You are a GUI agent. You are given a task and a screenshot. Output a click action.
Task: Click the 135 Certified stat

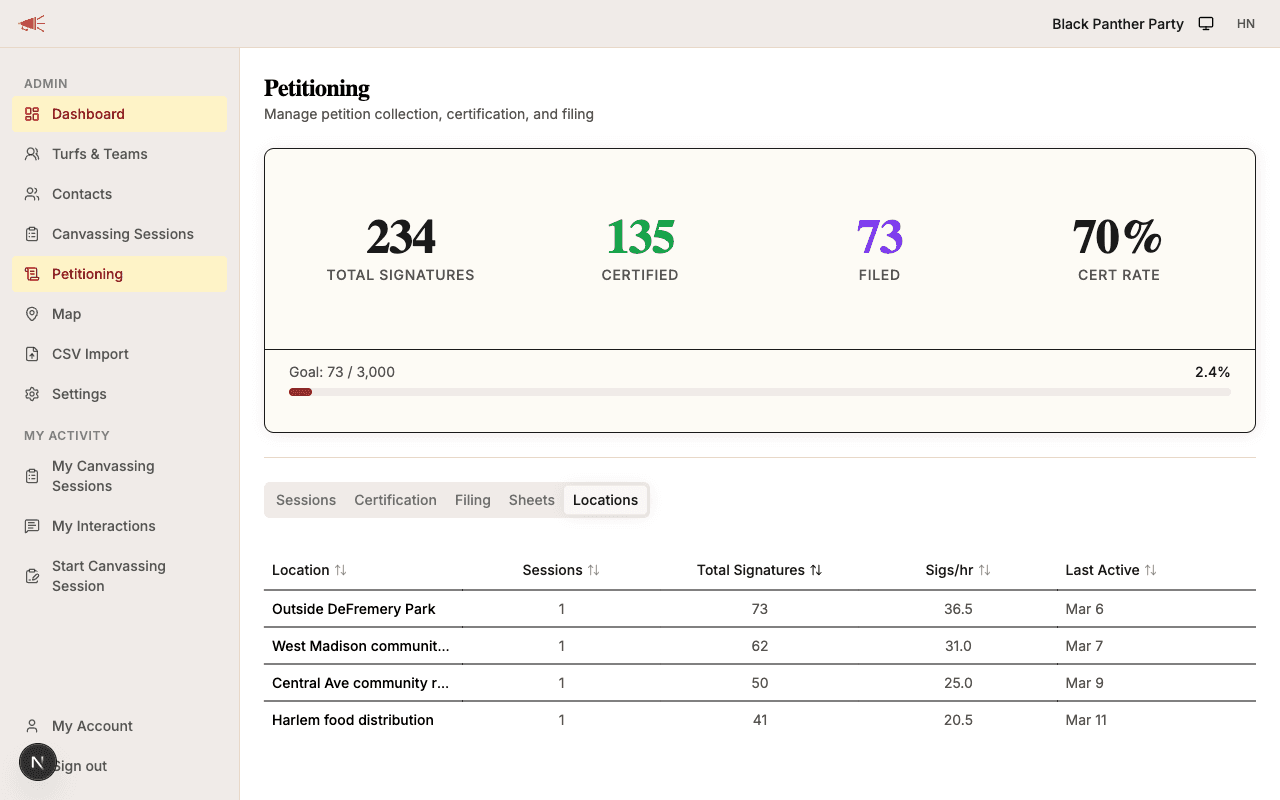click(640, 249)
